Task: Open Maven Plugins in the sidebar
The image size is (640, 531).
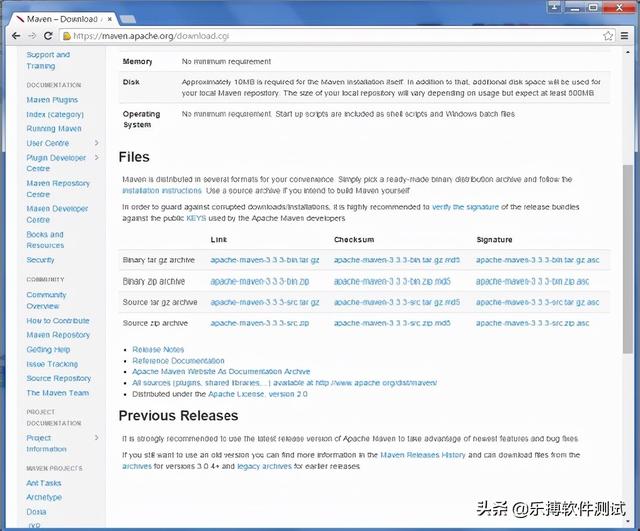Action: tap(52, 100)
